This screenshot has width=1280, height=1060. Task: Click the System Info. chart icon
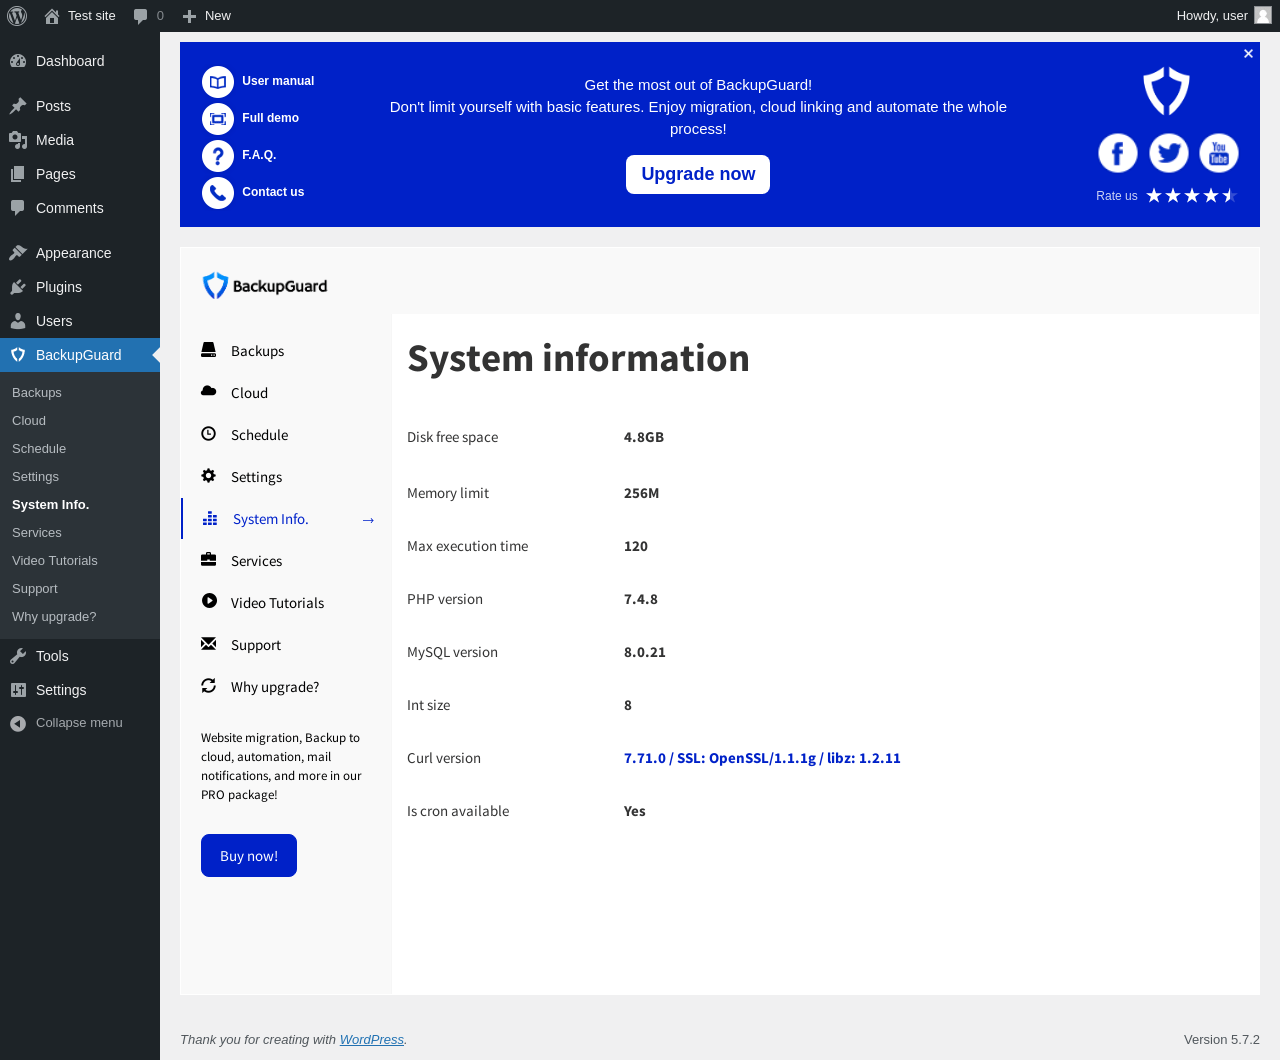tap(210, 518)
